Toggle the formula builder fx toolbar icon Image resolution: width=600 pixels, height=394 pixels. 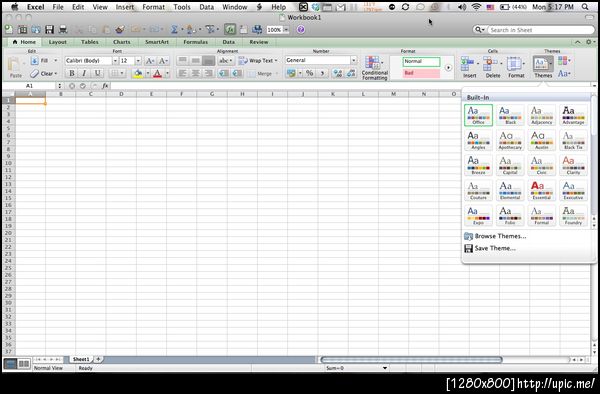click(x=230, y=29)
